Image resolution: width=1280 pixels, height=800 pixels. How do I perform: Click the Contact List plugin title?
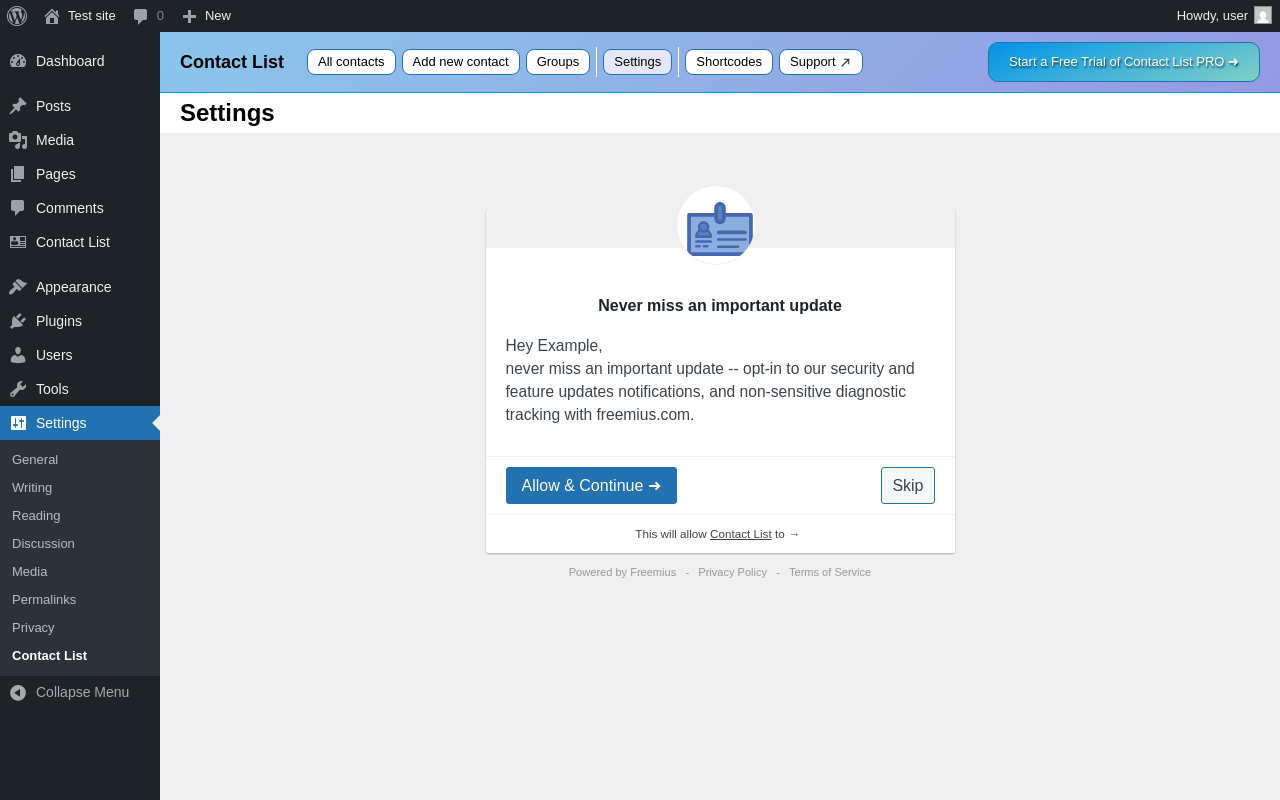(x=232, y=62)
